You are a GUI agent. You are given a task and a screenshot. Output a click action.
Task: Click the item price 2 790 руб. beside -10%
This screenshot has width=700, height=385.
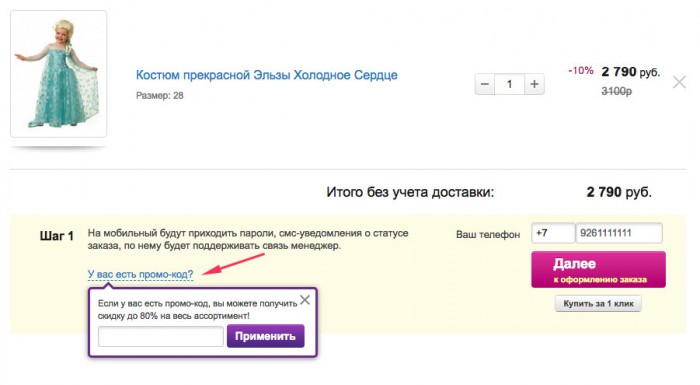pos(630,72)
